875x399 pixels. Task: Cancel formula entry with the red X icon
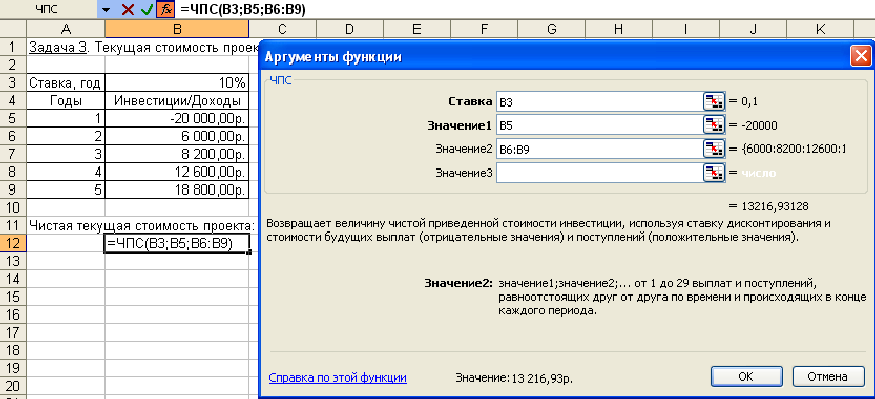[127, 9]
